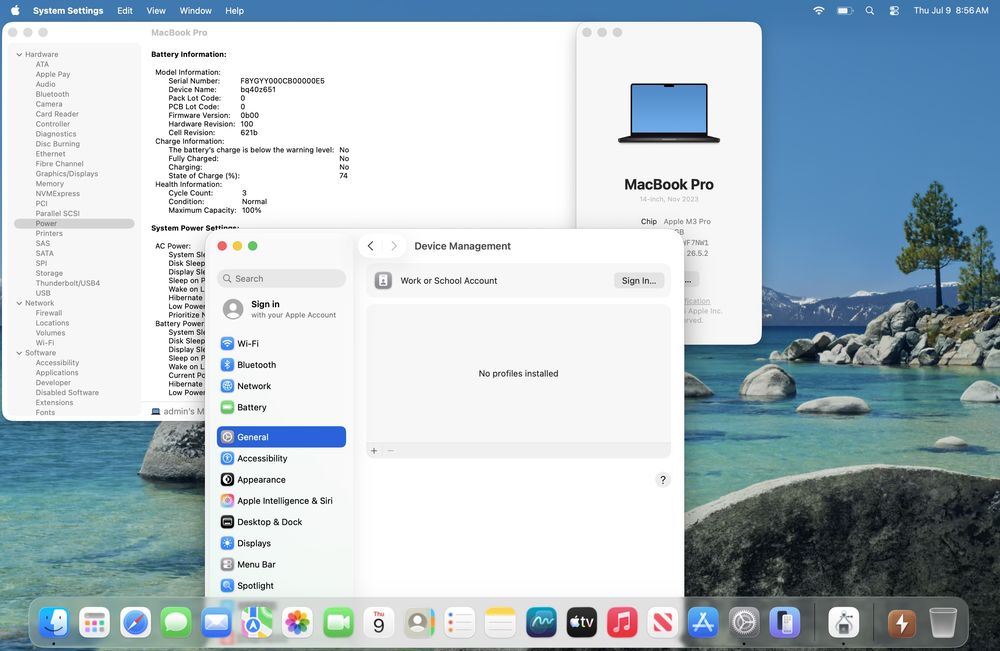Select Bluetooth in System Information sidebar
1000x651 pixels.
[52, 94]
